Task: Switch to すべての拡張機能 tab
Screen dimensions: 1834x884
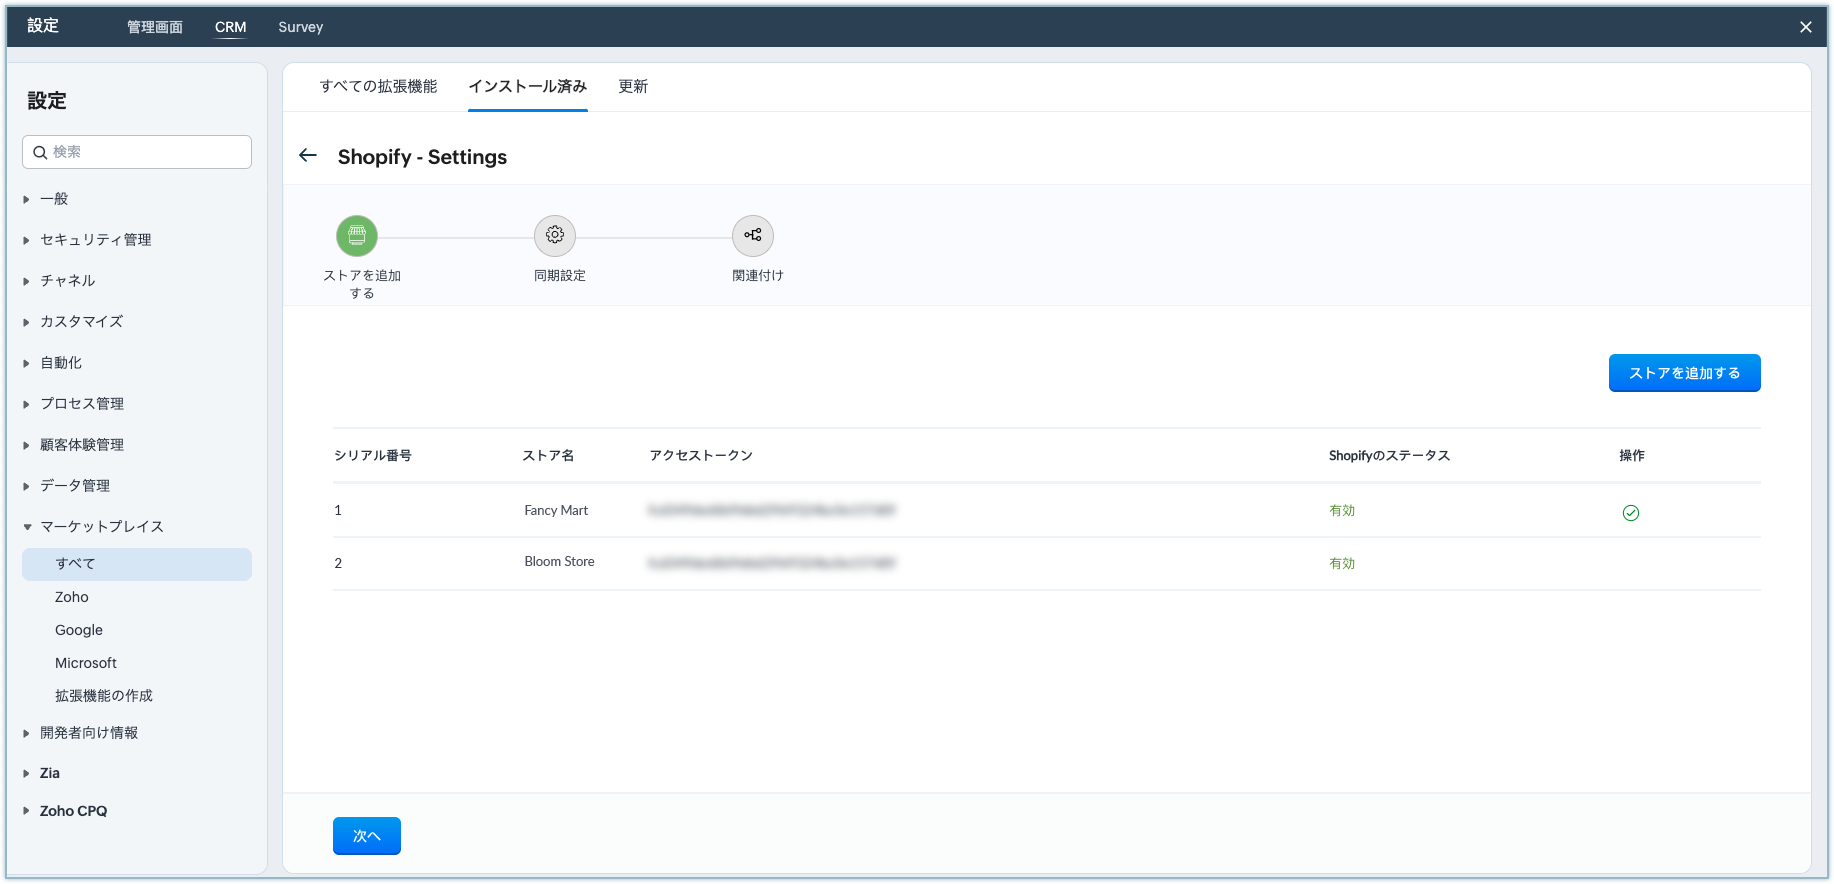Action: click(x=378, y=87)
